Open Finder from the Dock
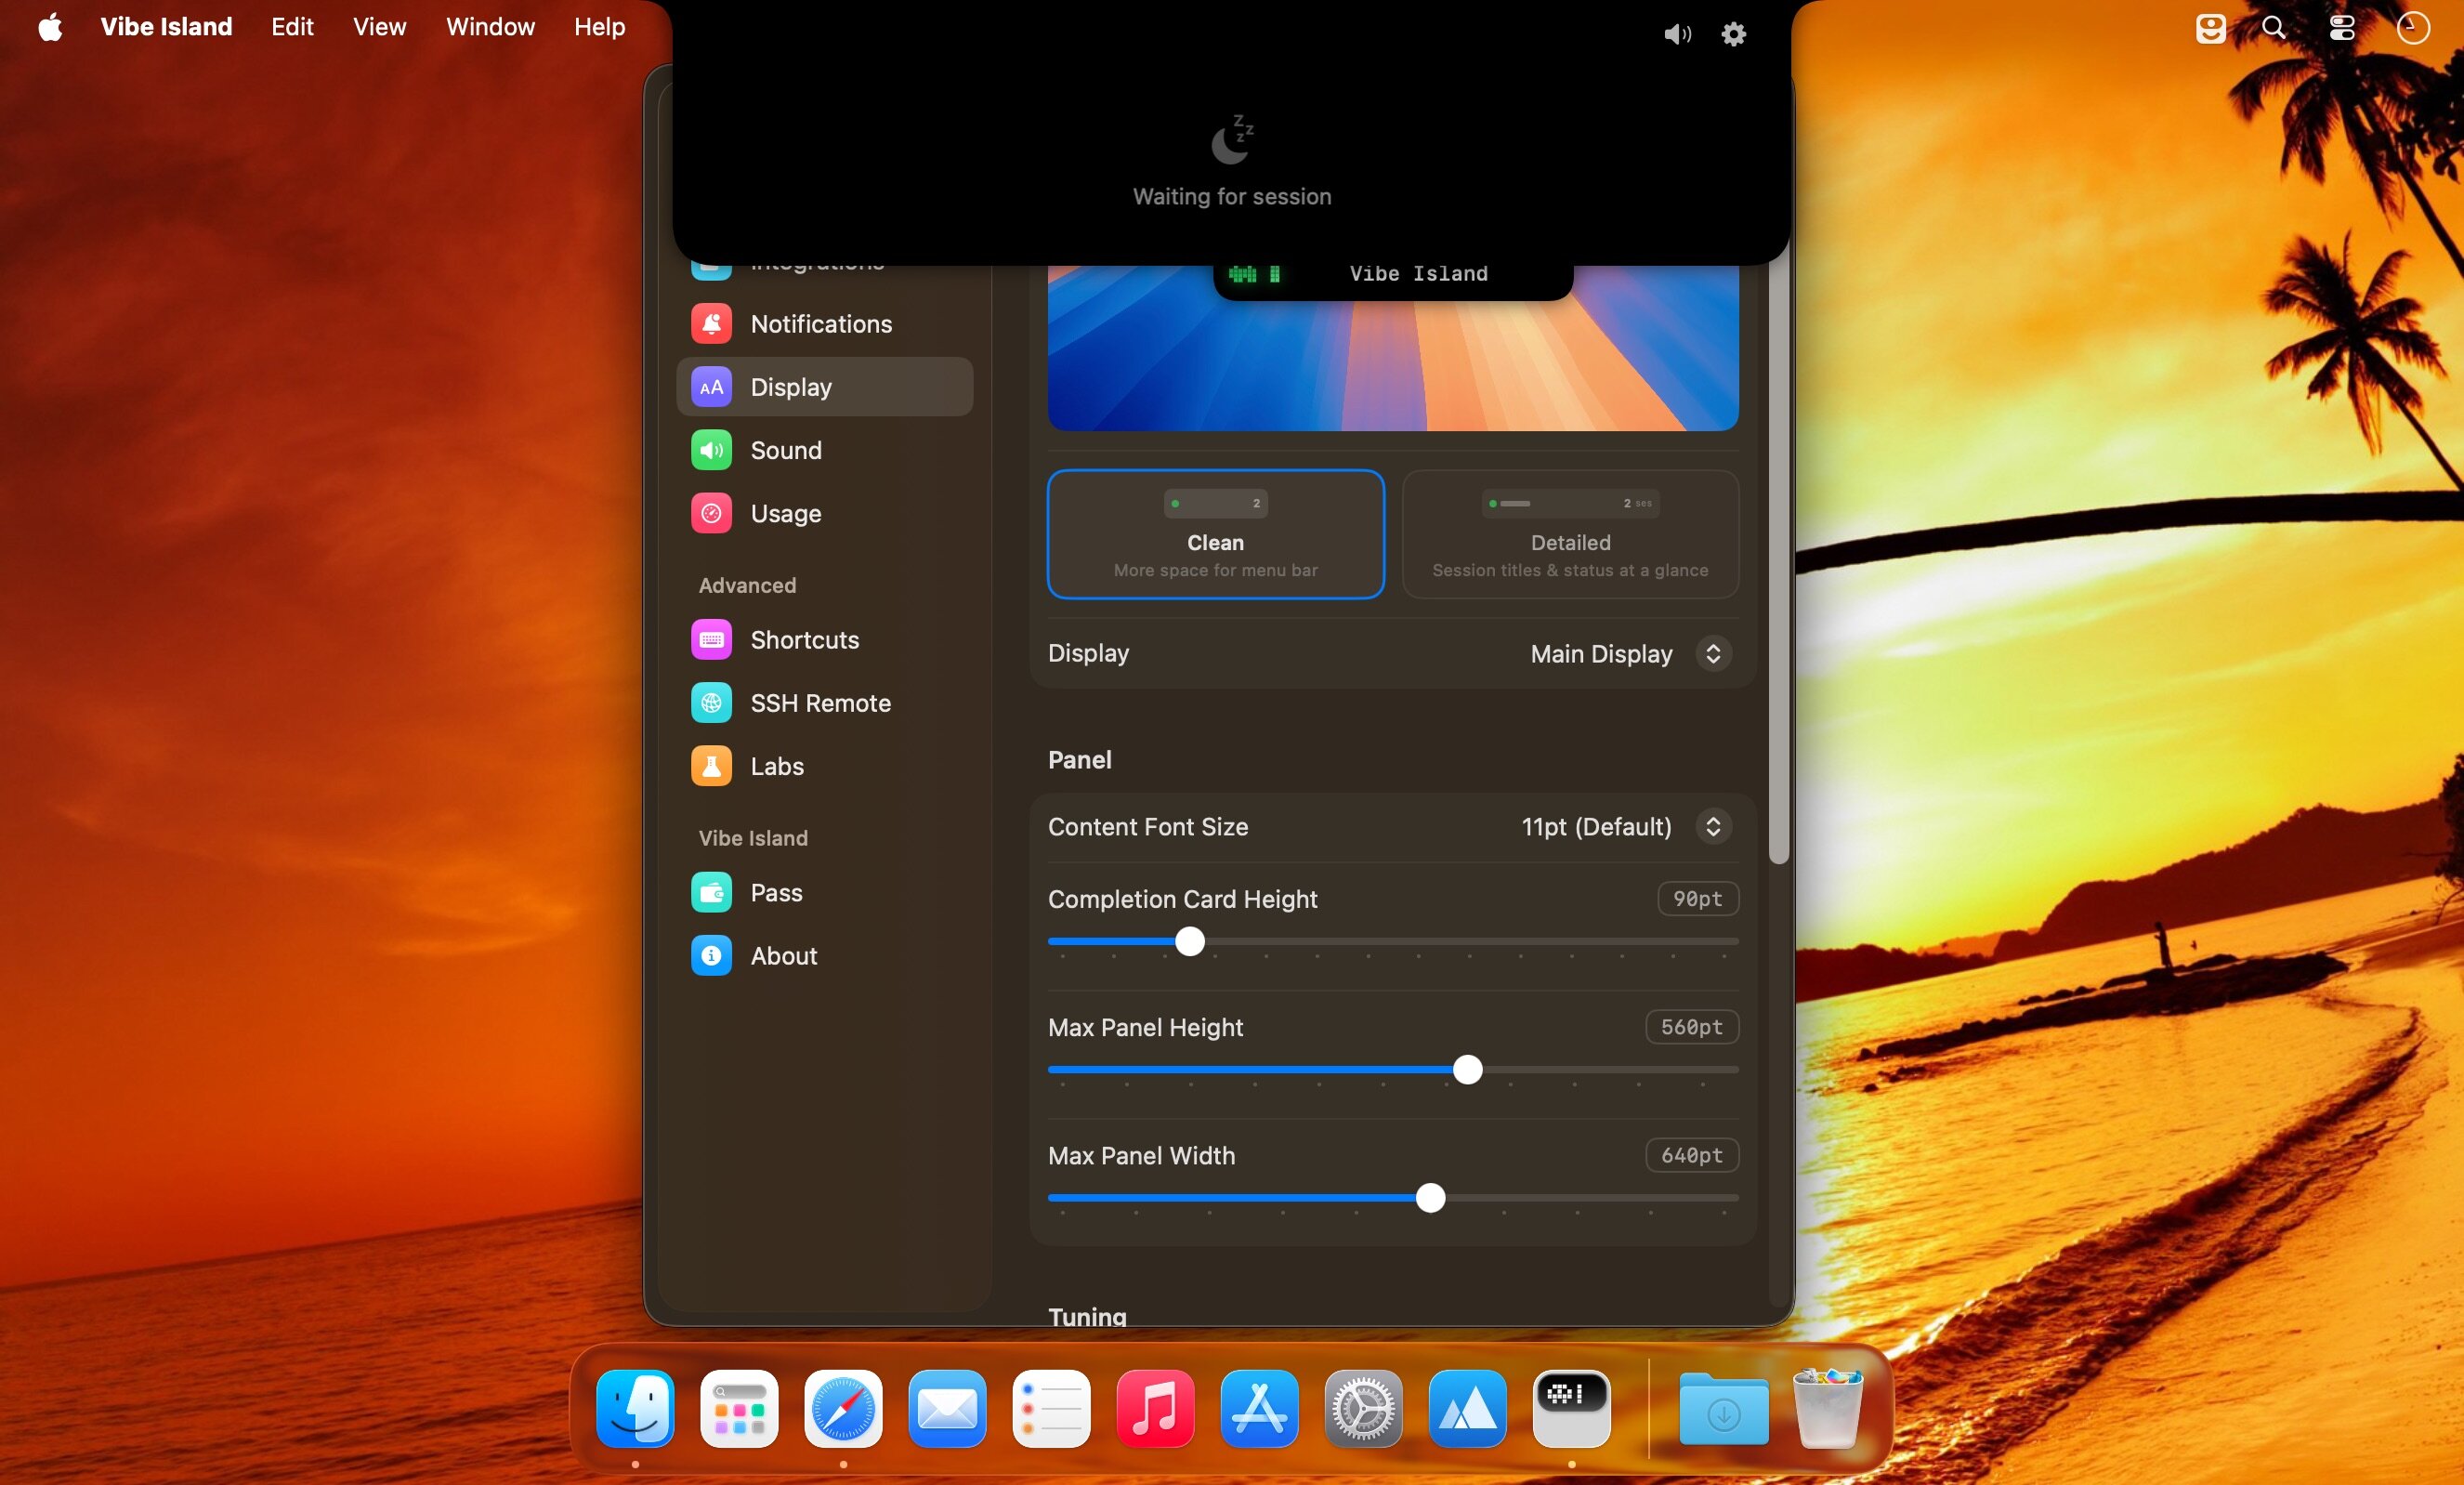 click(635, 1408)
